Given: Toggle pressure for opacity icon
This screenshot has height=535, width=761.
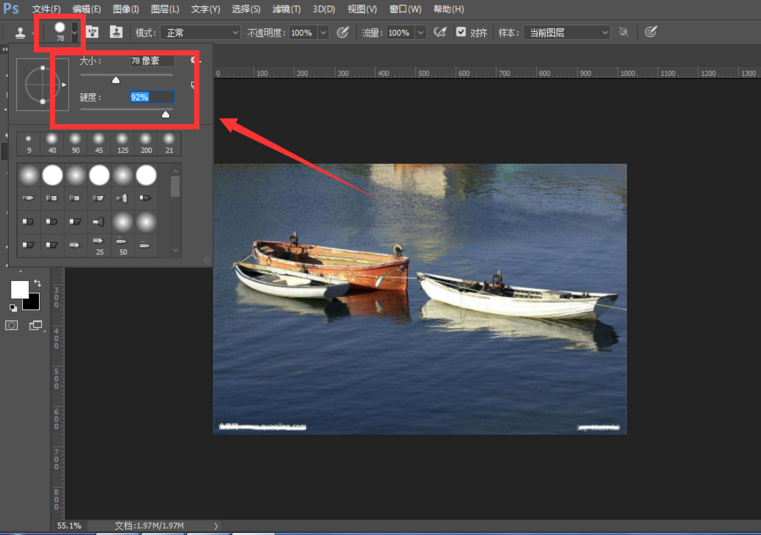Looking at the screenshot, I should point(343,33).
